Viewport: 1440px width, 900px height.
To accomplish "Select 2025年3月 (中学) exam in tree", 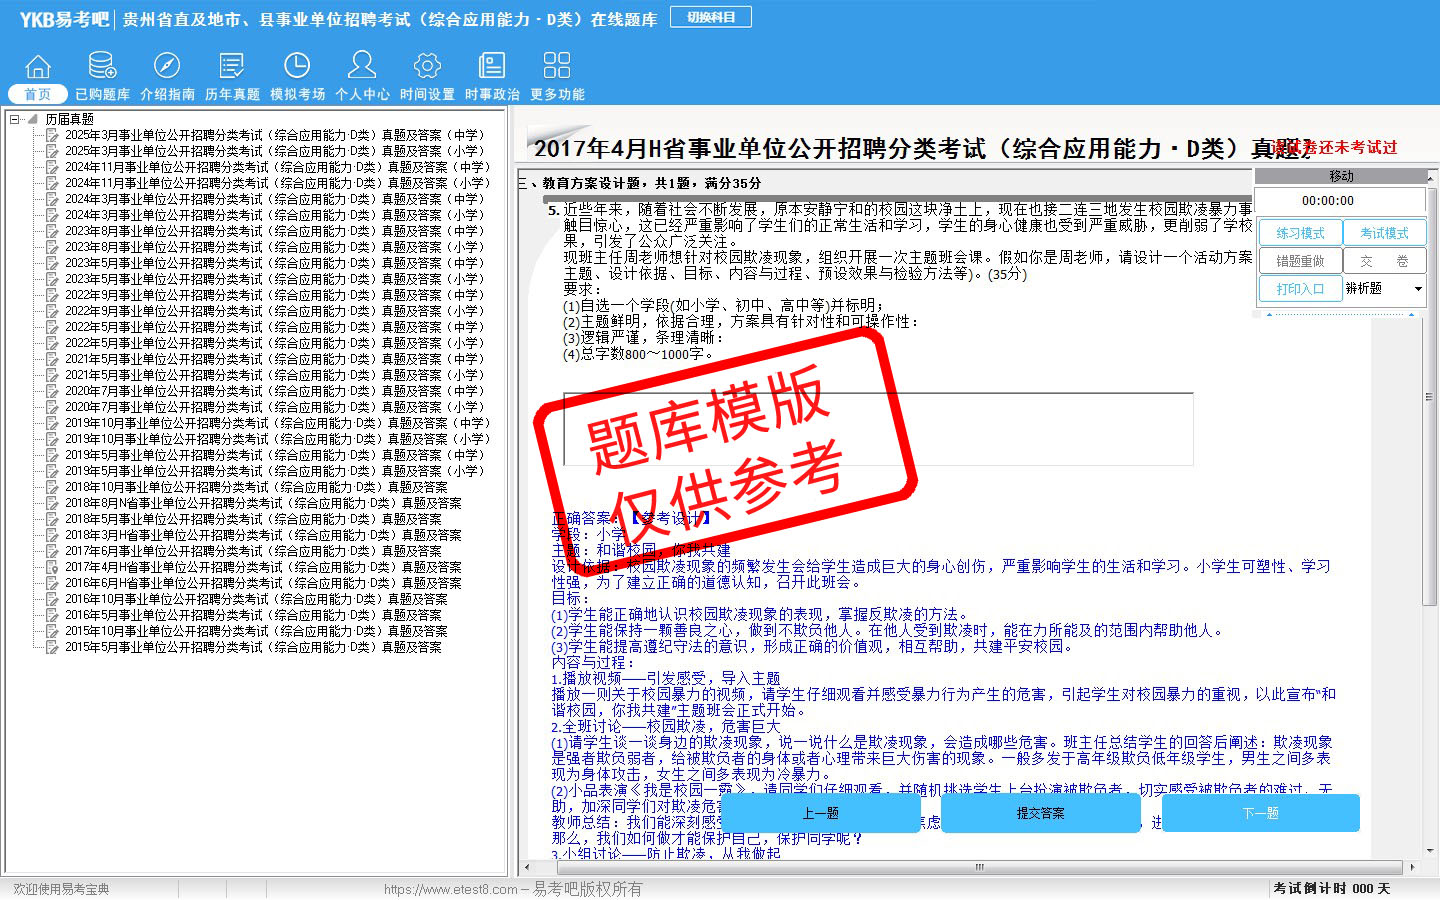I will coord(274,135).
